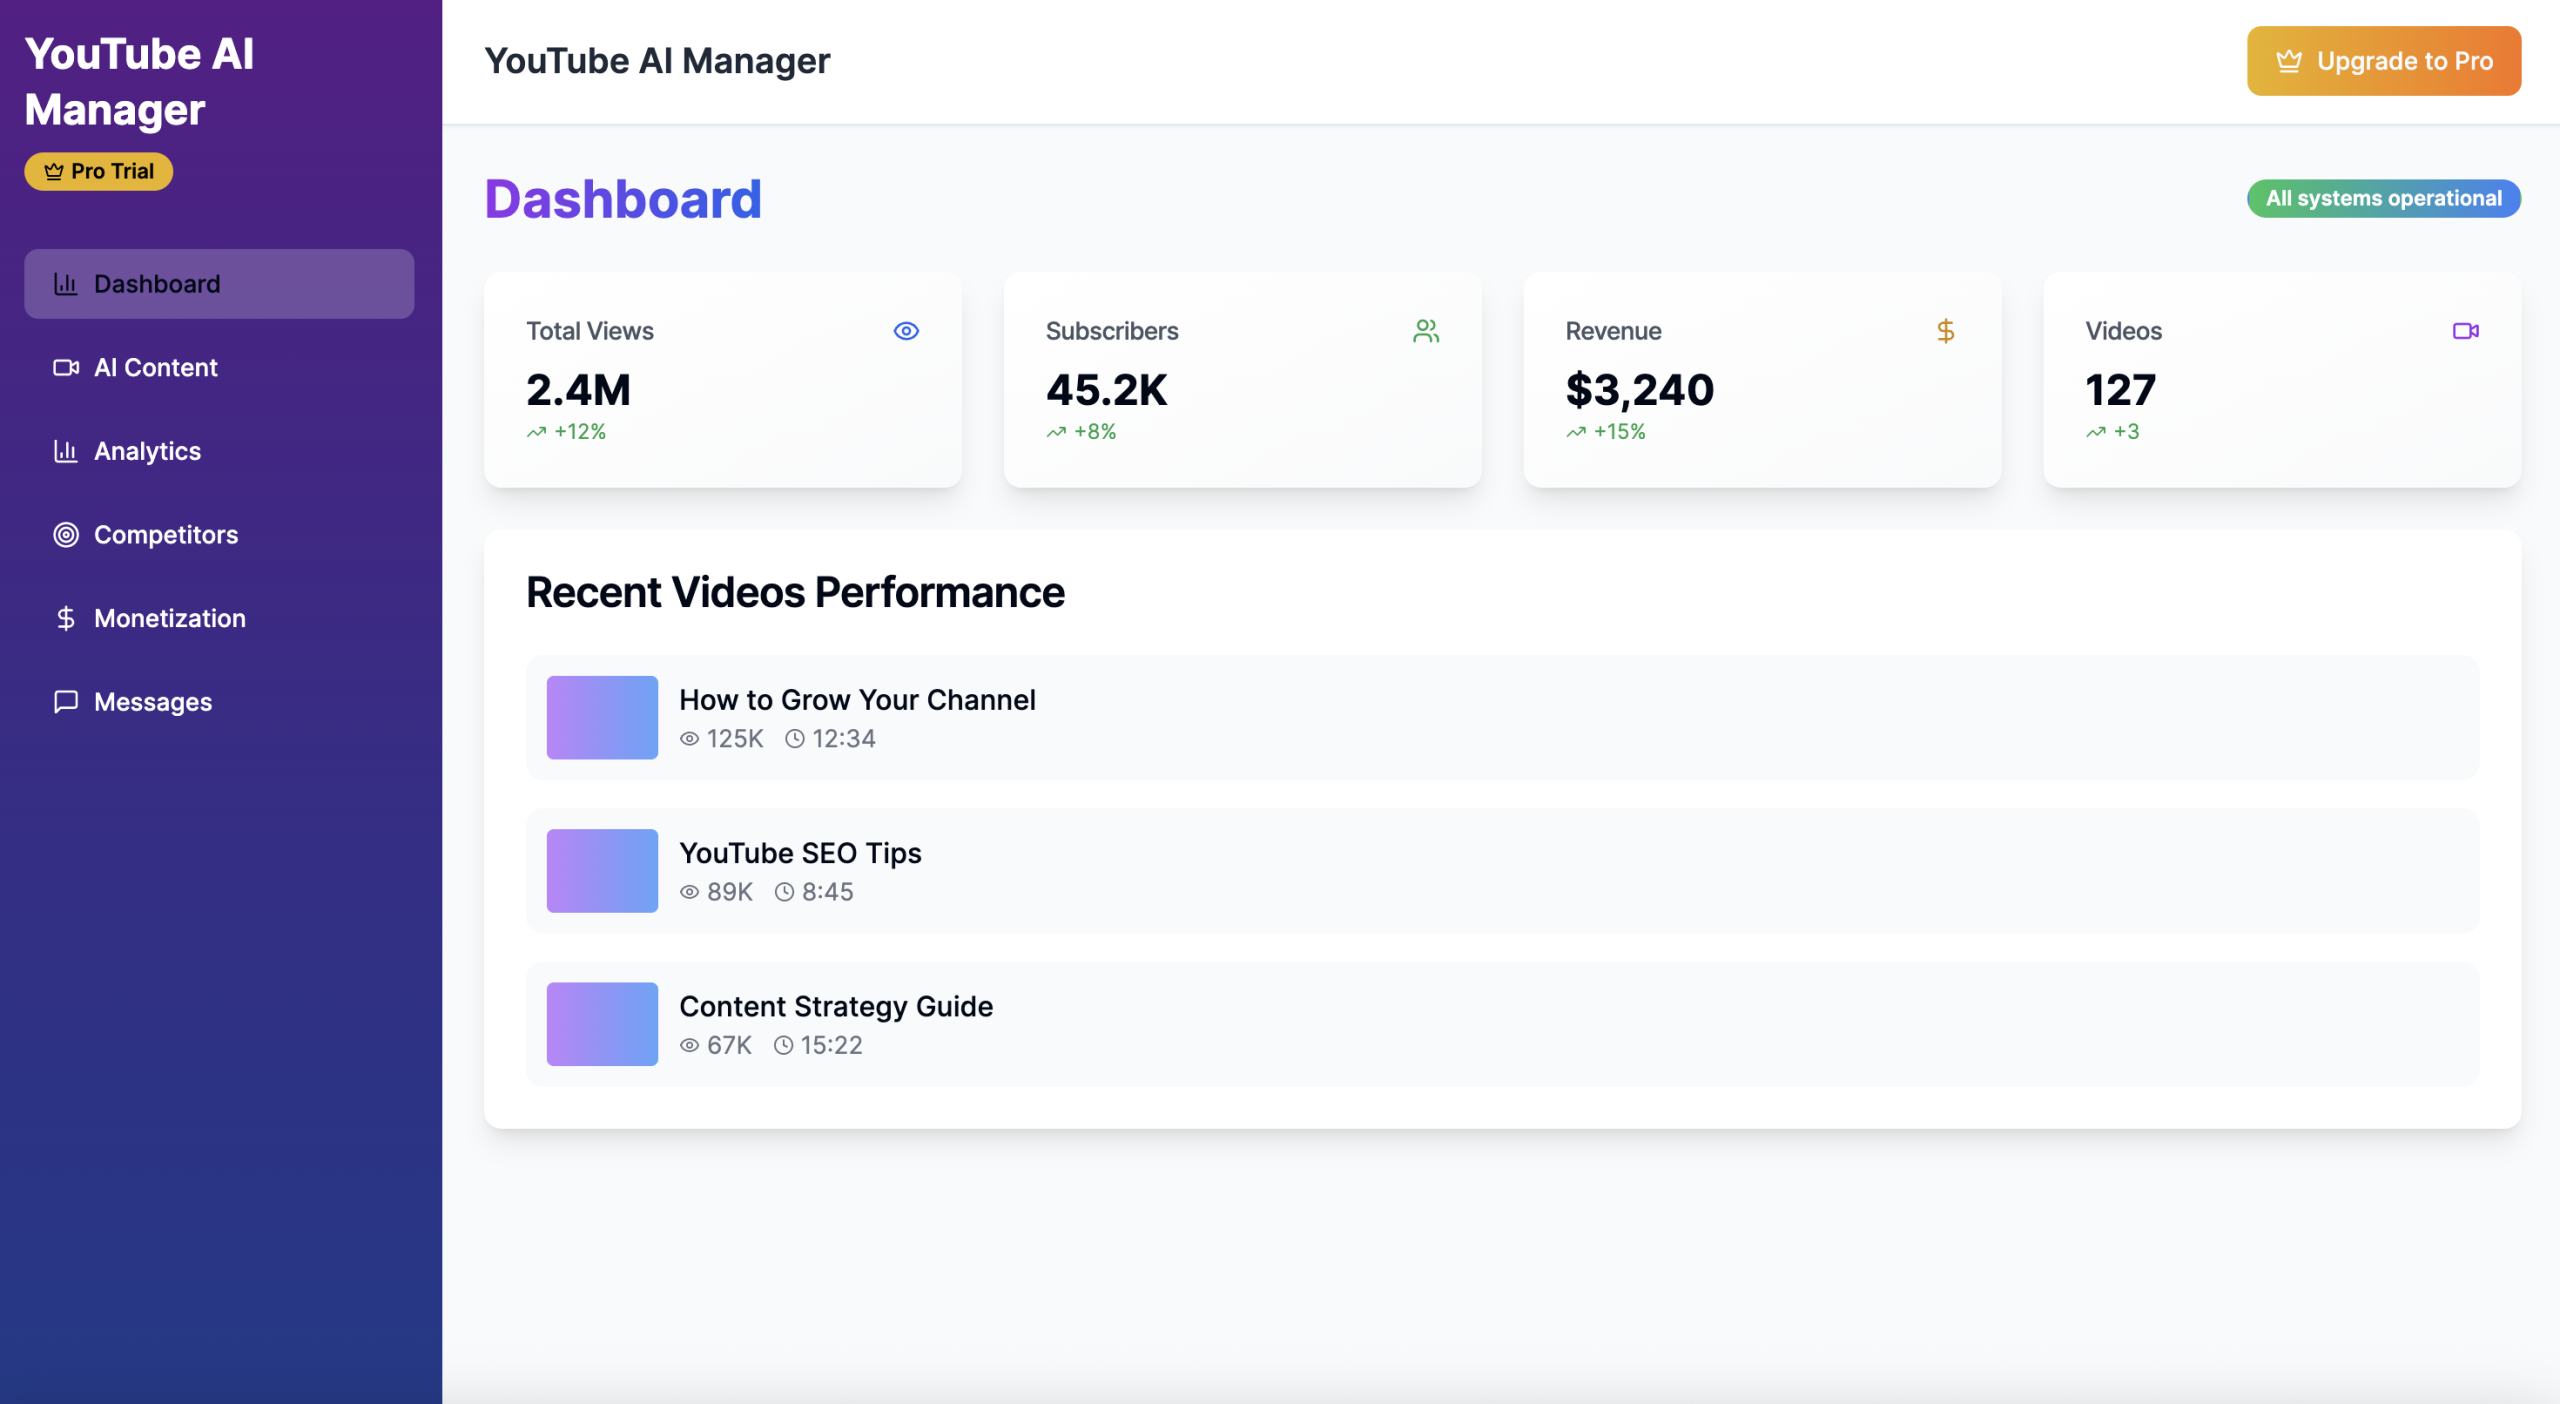This screenshot has width=2560, height=1404.
Task: Click the users icon on Subscribers card
Action: pyautogui.click(x=1426, y=331)
